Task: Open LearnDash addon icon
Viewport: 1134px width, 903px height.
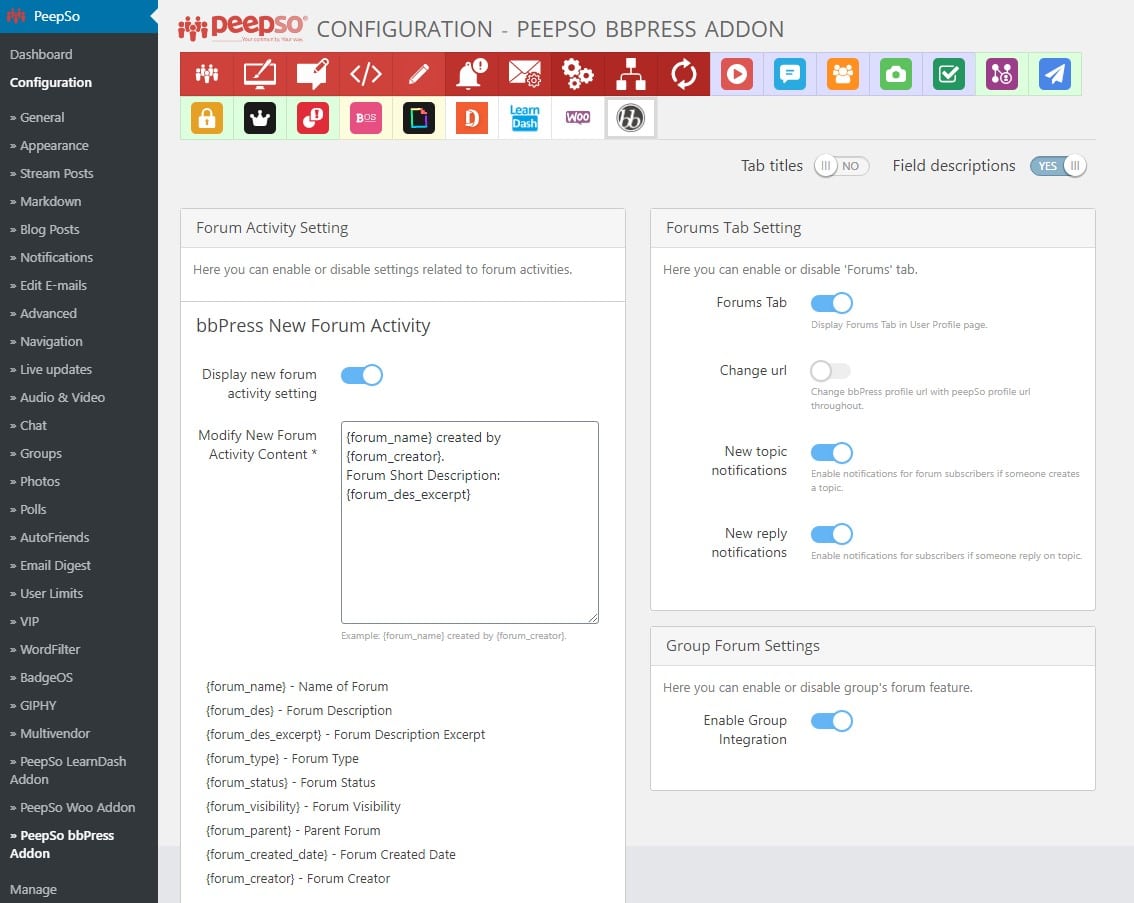Action: (x=524, y=118)
